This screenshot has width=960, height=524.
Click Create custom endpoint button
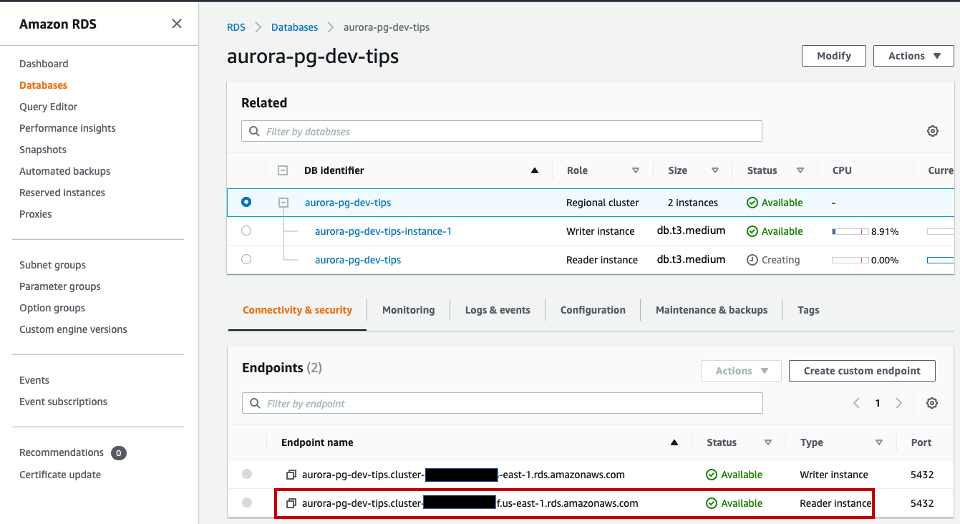tap(862, 370)
